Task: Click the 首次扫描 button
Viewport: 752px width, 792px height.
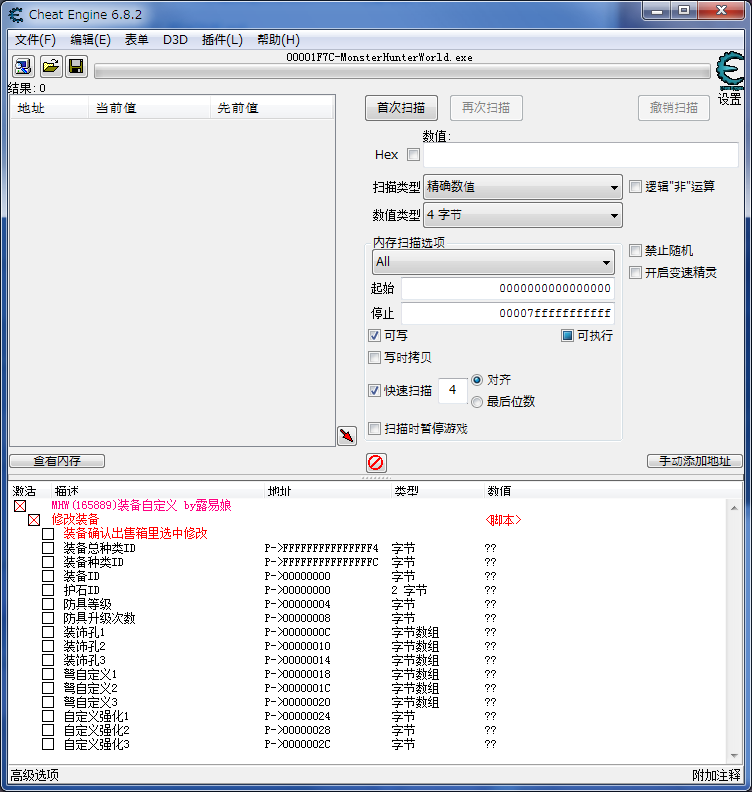Action: click(x=402, y=108)
